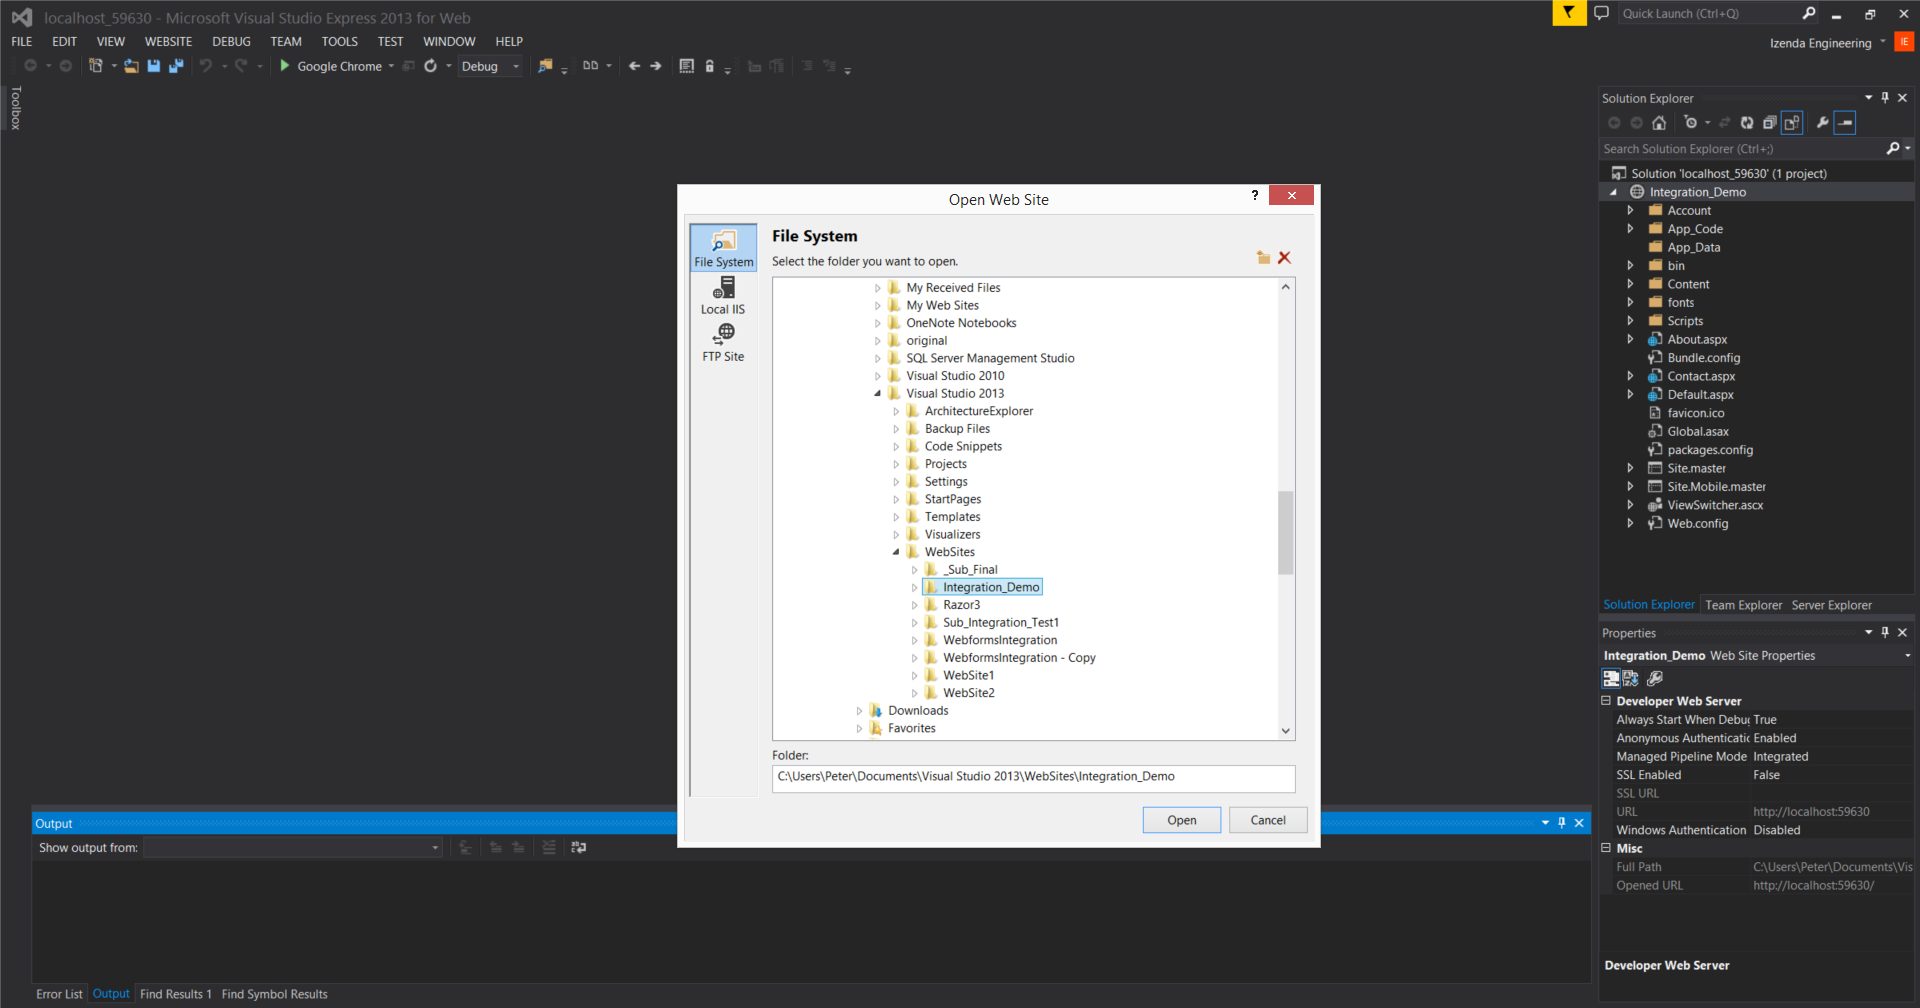
Task: Click the Cancel button in dialog
Action: [x=1268, y=820]
